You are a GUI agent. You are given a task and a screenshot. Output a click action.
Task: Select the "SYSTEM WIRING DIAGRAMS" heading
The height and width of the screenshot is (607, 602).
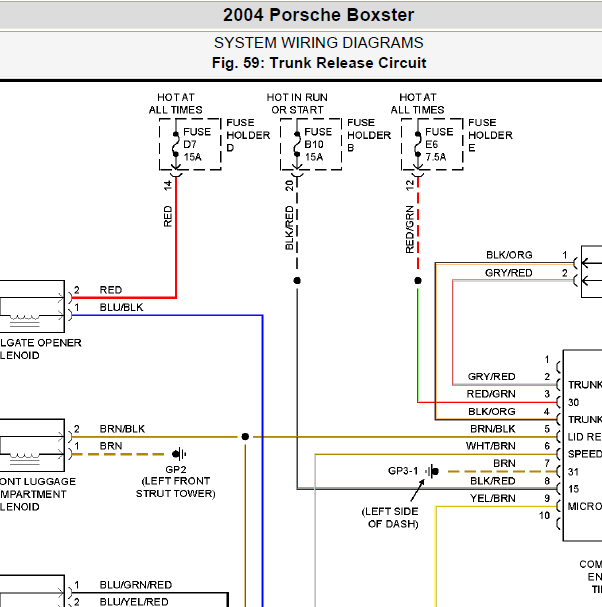click(319, 43)
